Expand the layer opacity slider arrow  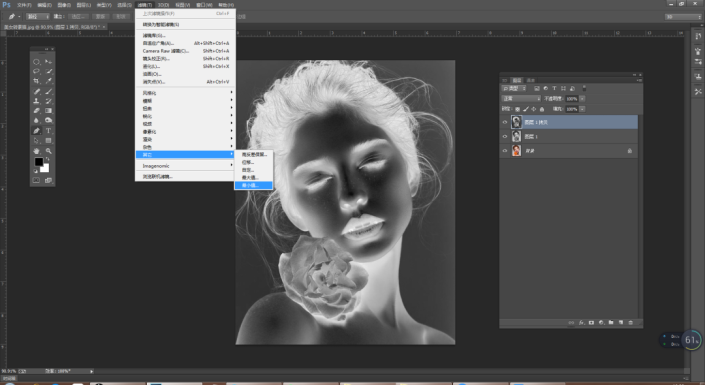point(582,98)
